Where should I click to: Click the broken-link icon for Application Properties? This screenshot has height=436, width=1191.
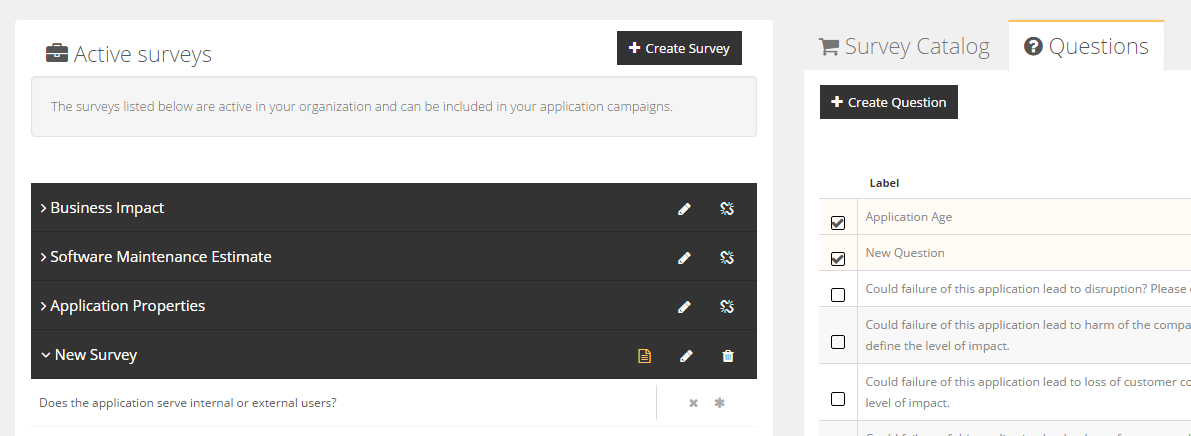tap(727, 307)
